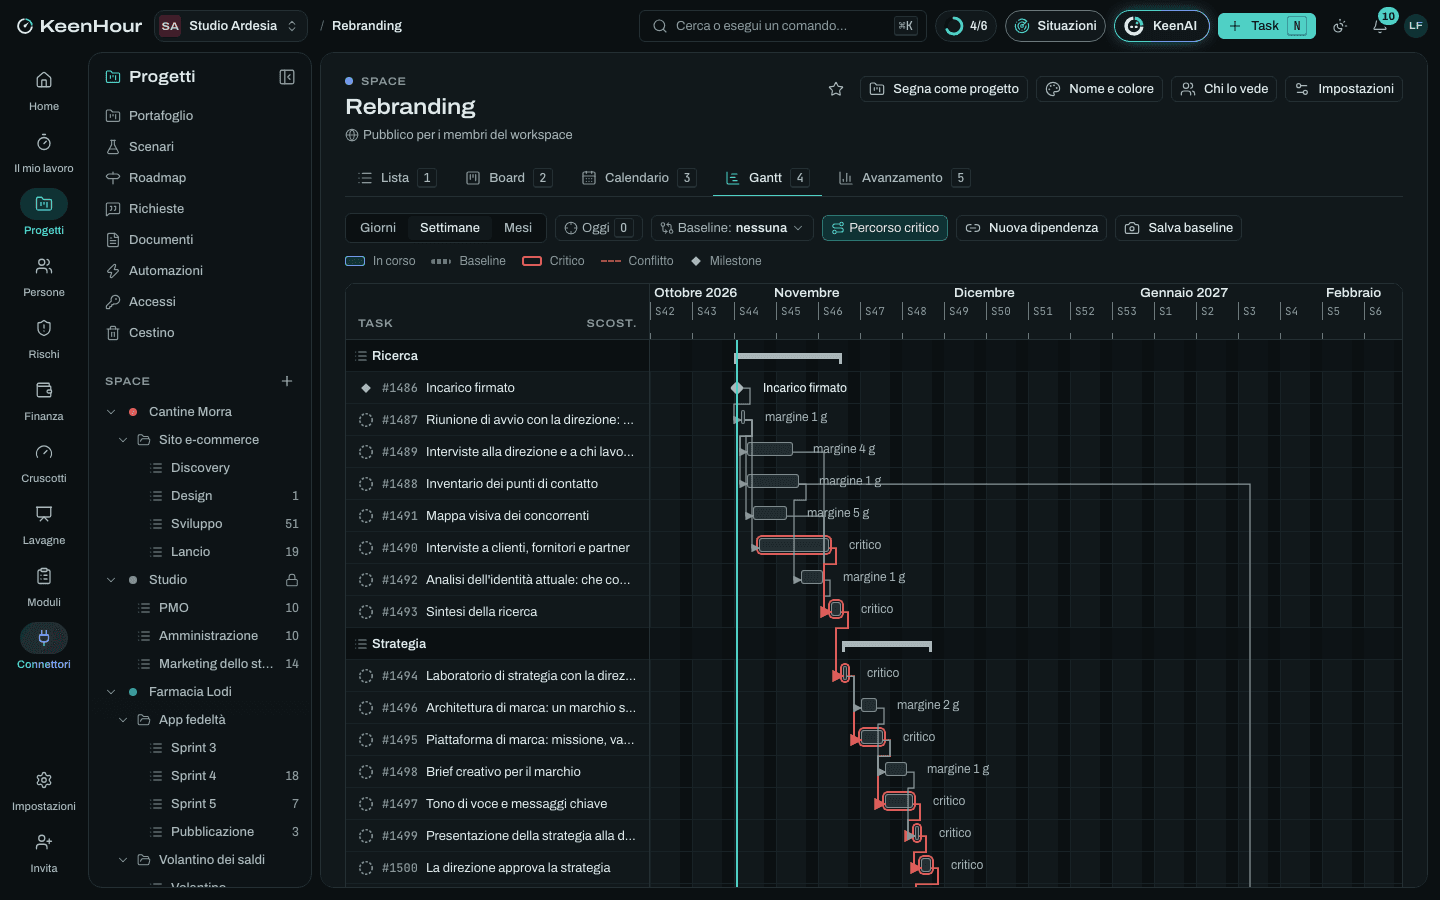The image size is (1440, 900).
Task: Switch to the Calendario tab
Action: pos(638,178)
